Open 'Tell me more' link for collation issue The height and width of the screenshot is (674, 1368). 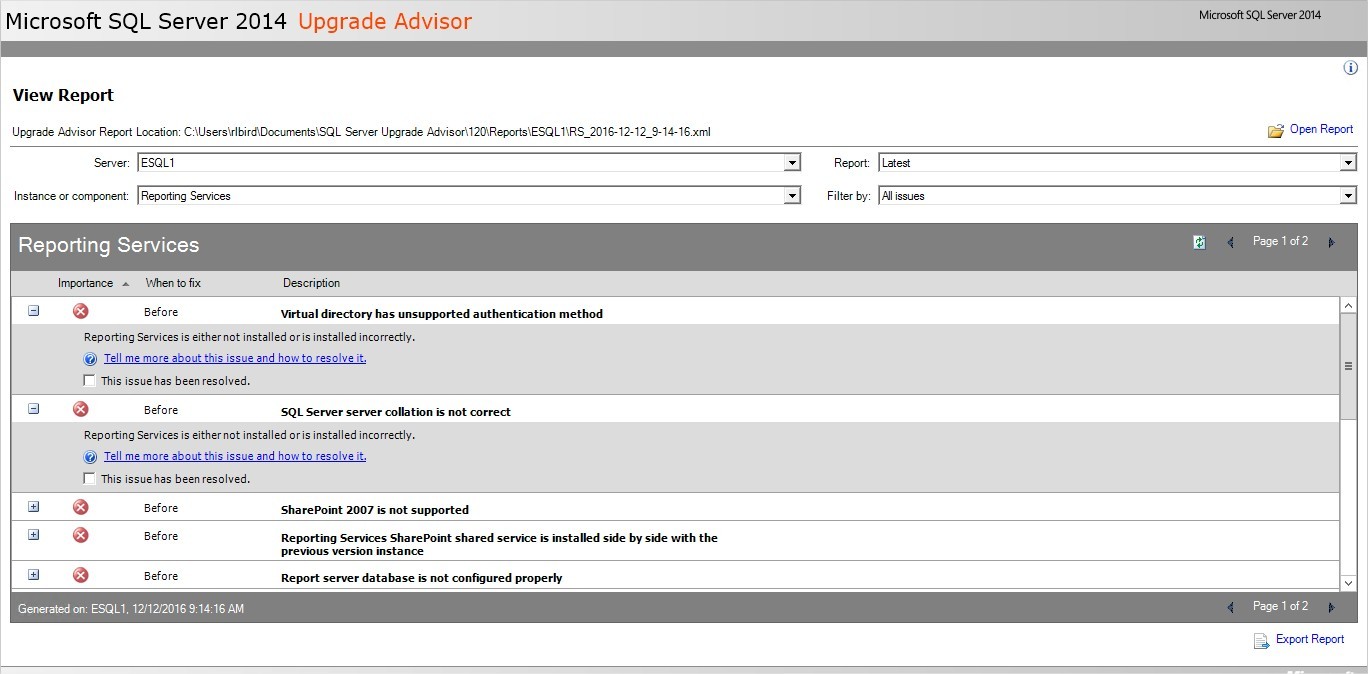235,456
